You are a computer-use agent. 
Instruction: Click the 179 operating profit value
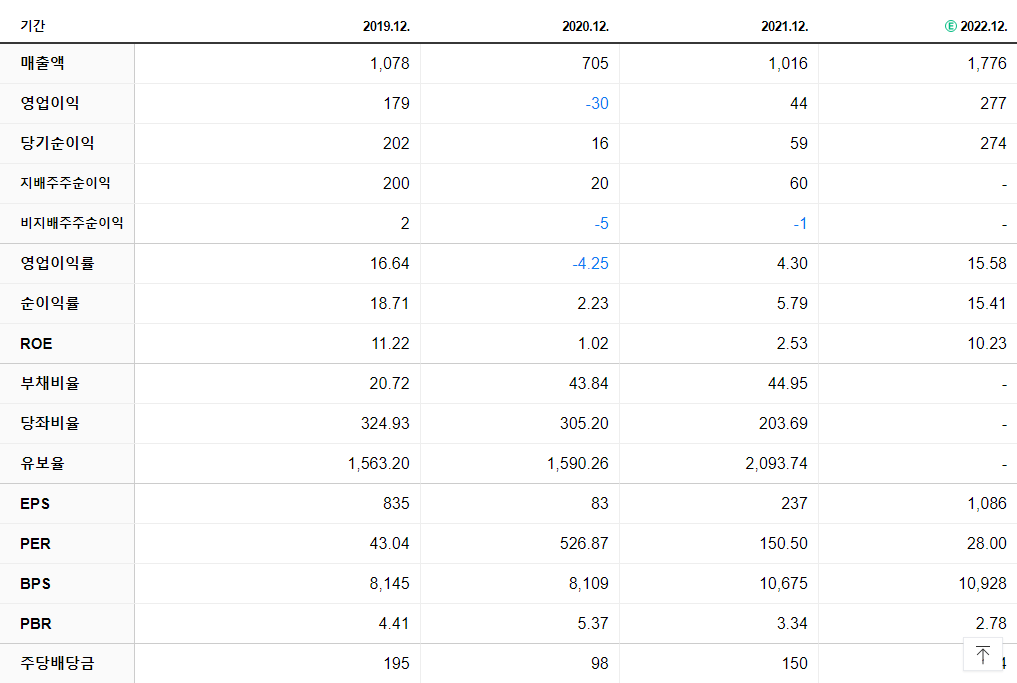(x=396, y=104)
